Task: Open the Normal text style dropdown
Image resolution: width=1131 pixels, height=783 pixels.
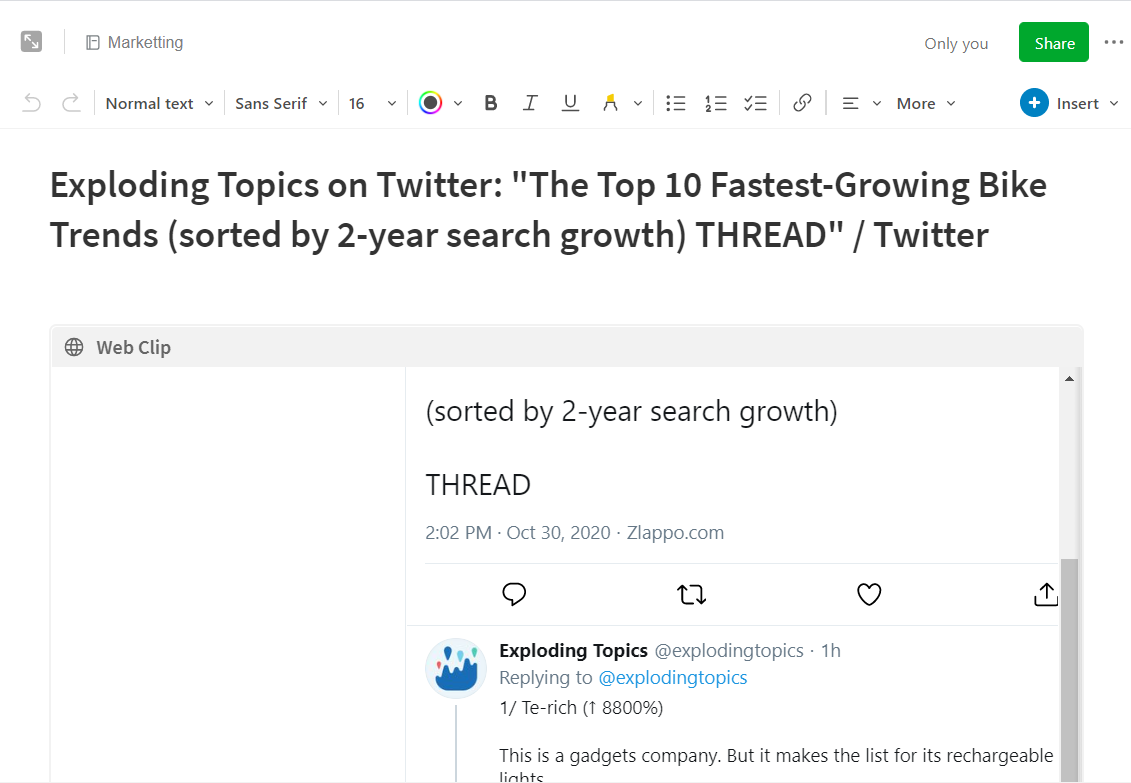Action: tap(159, 103)
